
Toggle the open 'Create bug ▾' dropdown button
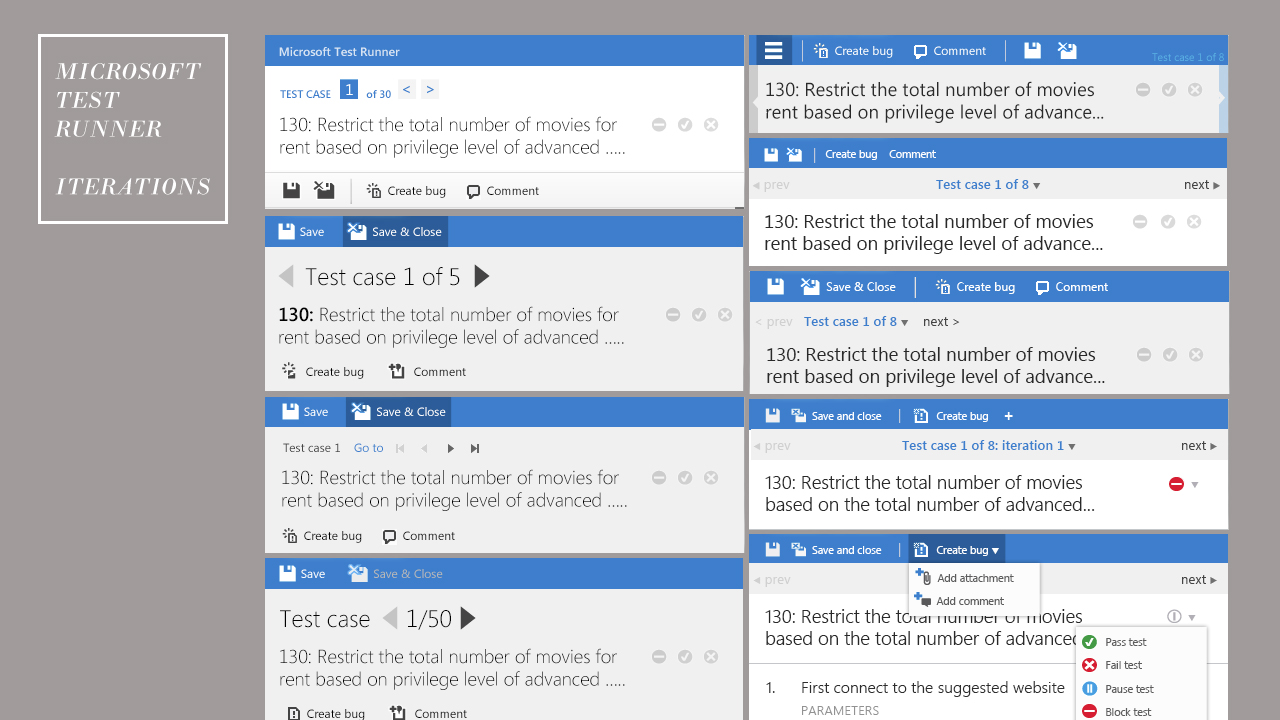coord(957,550)
